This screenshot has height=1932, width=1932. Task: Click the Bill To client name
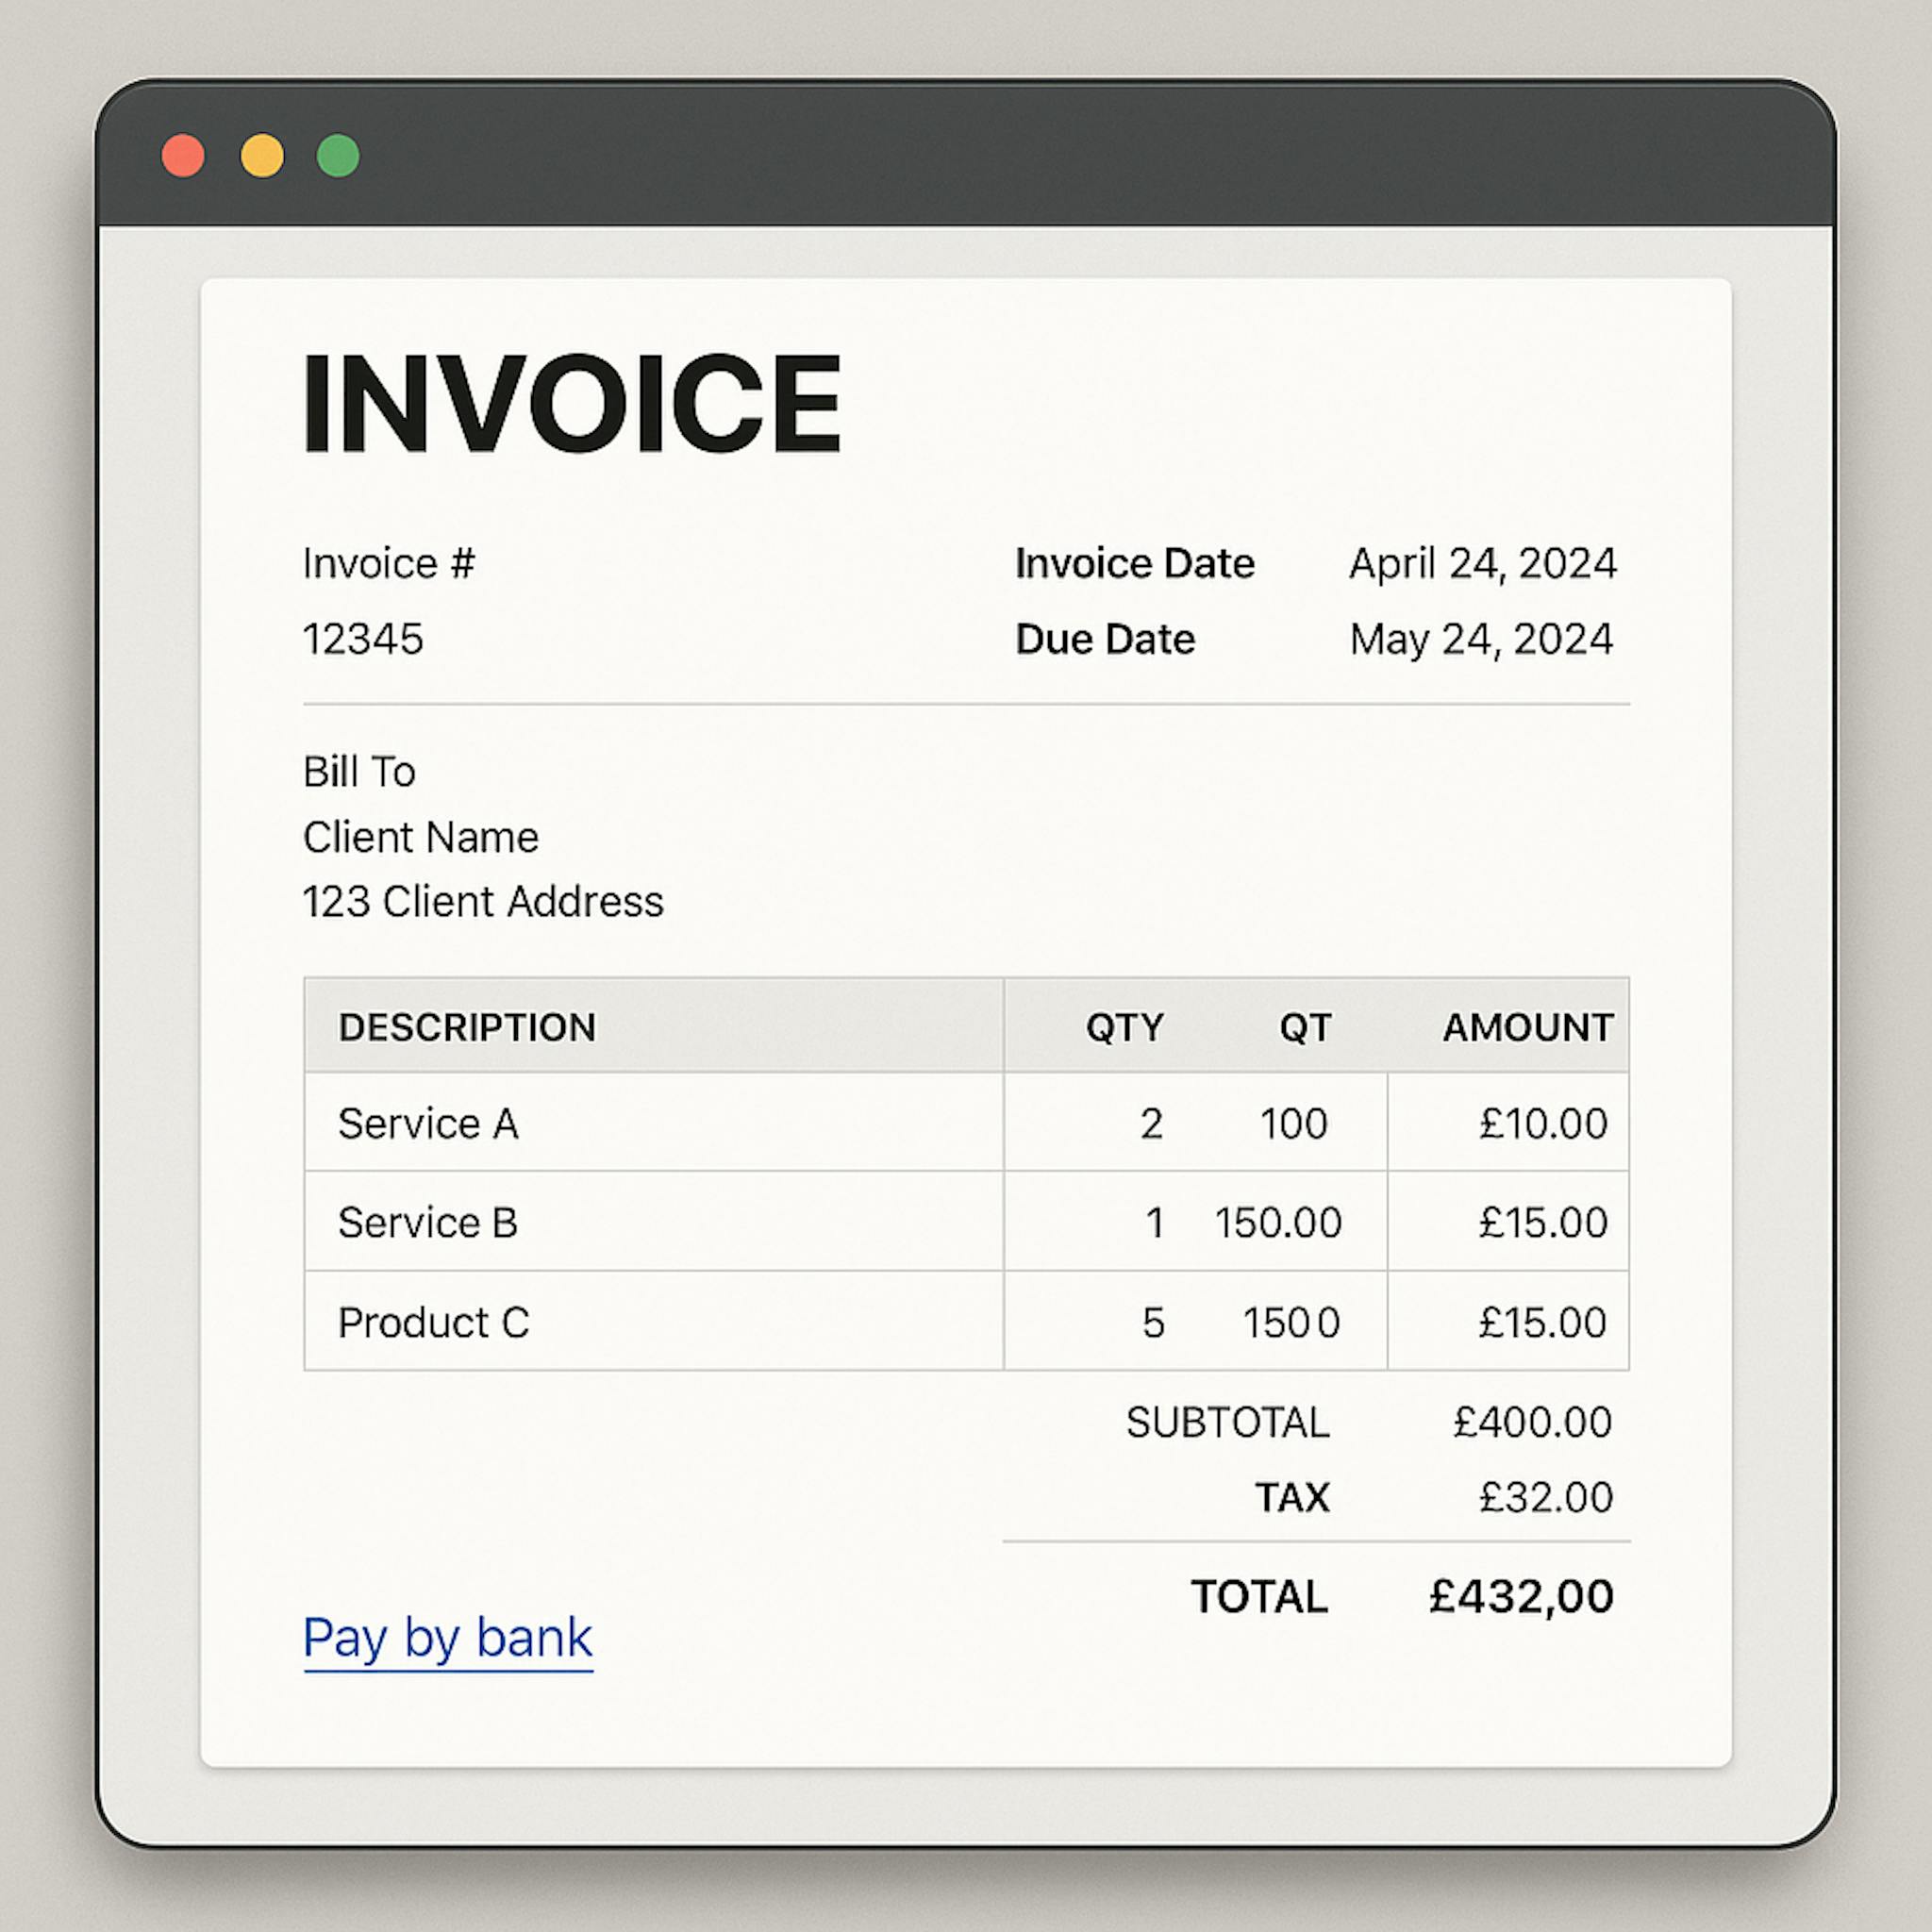pos(421,836)
